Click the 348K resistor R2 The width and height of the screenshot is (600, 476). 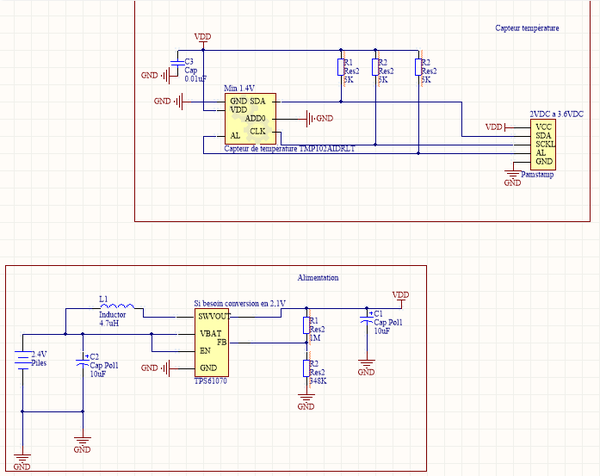point(307,371)
